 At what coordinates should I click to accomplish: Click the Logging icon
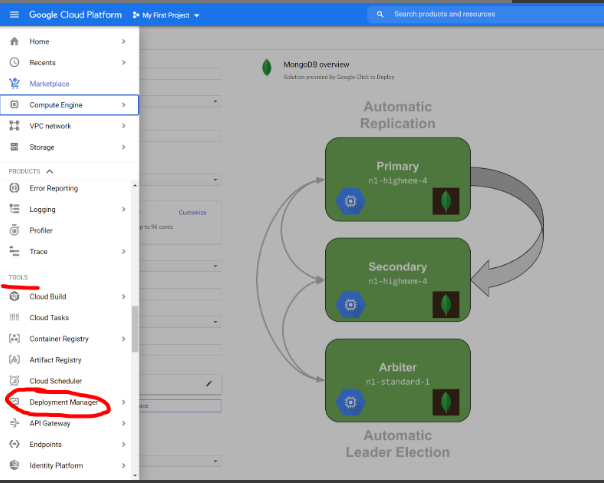coord(14,209)
